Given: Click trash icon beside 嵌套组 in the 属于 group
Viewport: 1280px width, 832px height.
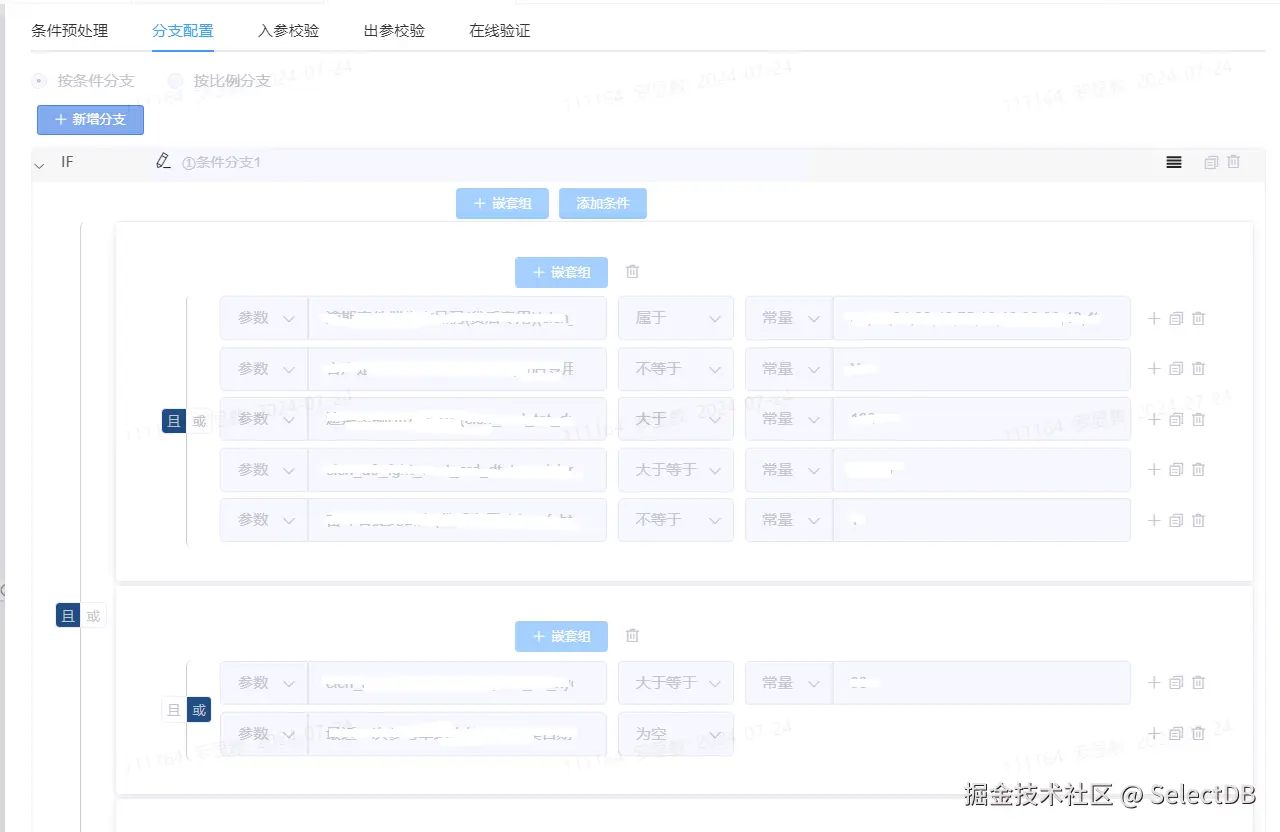Looking at the screenshot, I should coord(632,272).
